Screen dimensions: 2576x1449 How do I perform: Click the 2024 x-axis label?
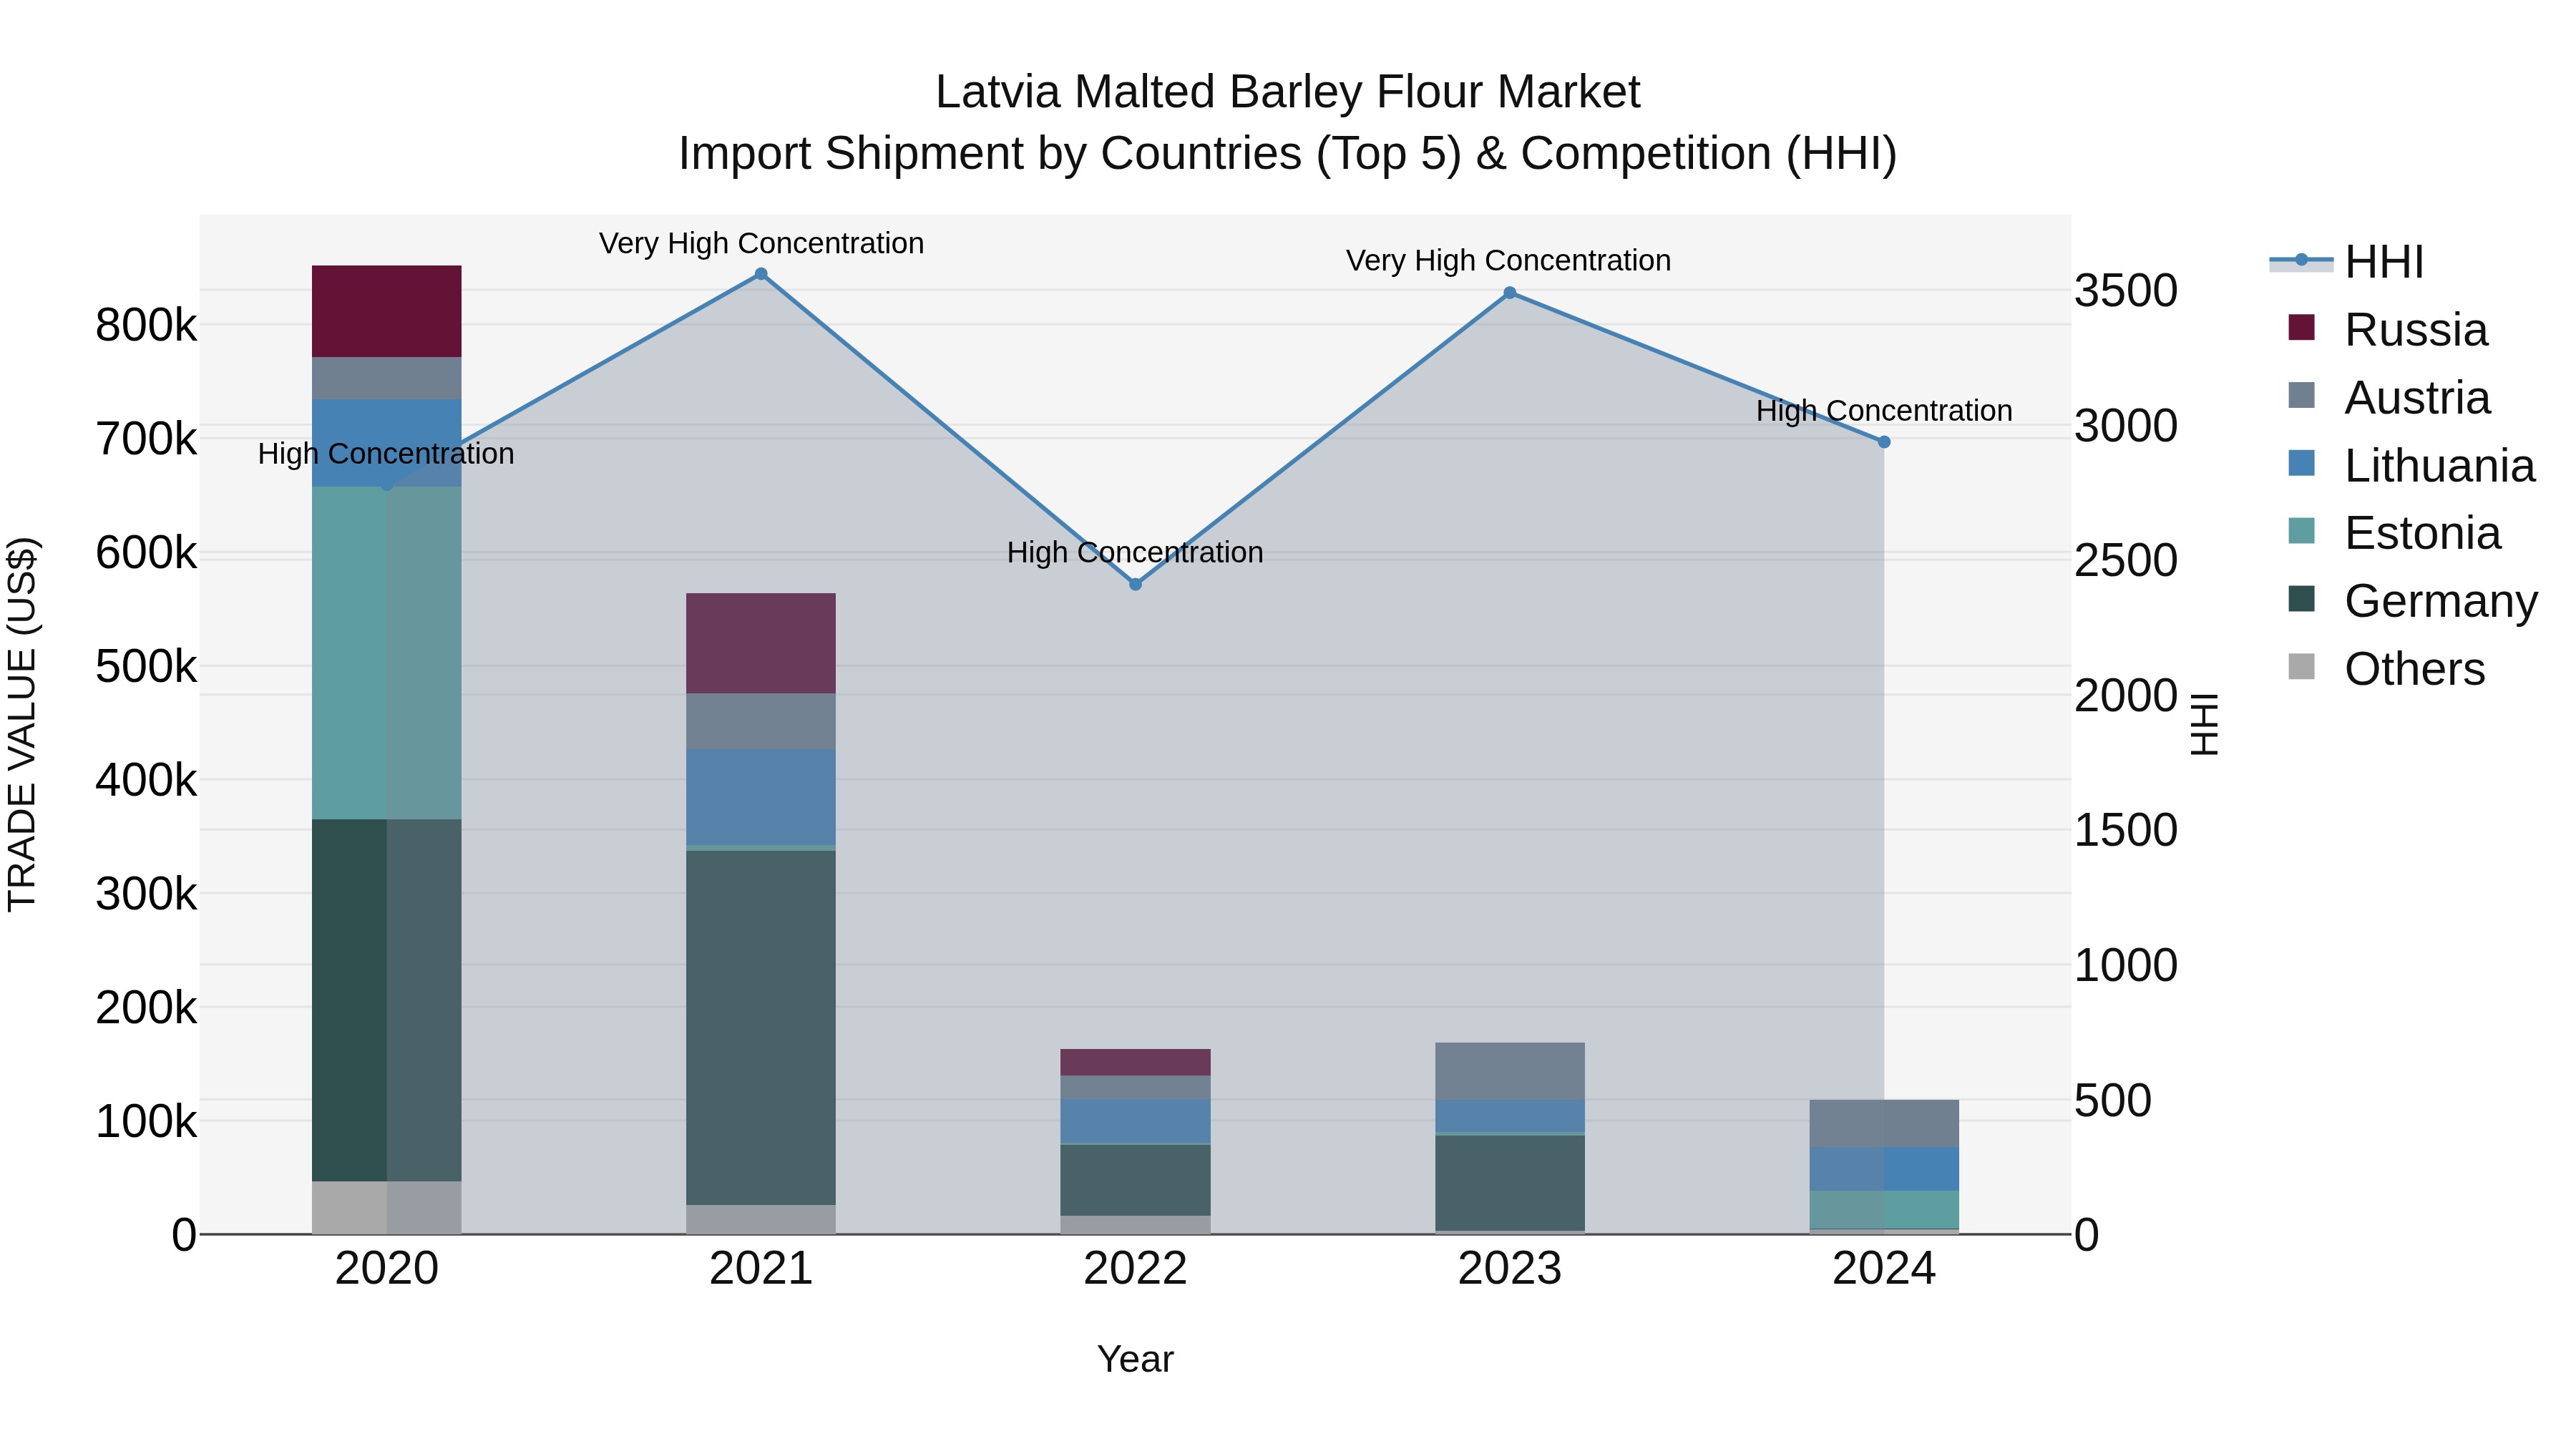[x=1884, y=1269]
